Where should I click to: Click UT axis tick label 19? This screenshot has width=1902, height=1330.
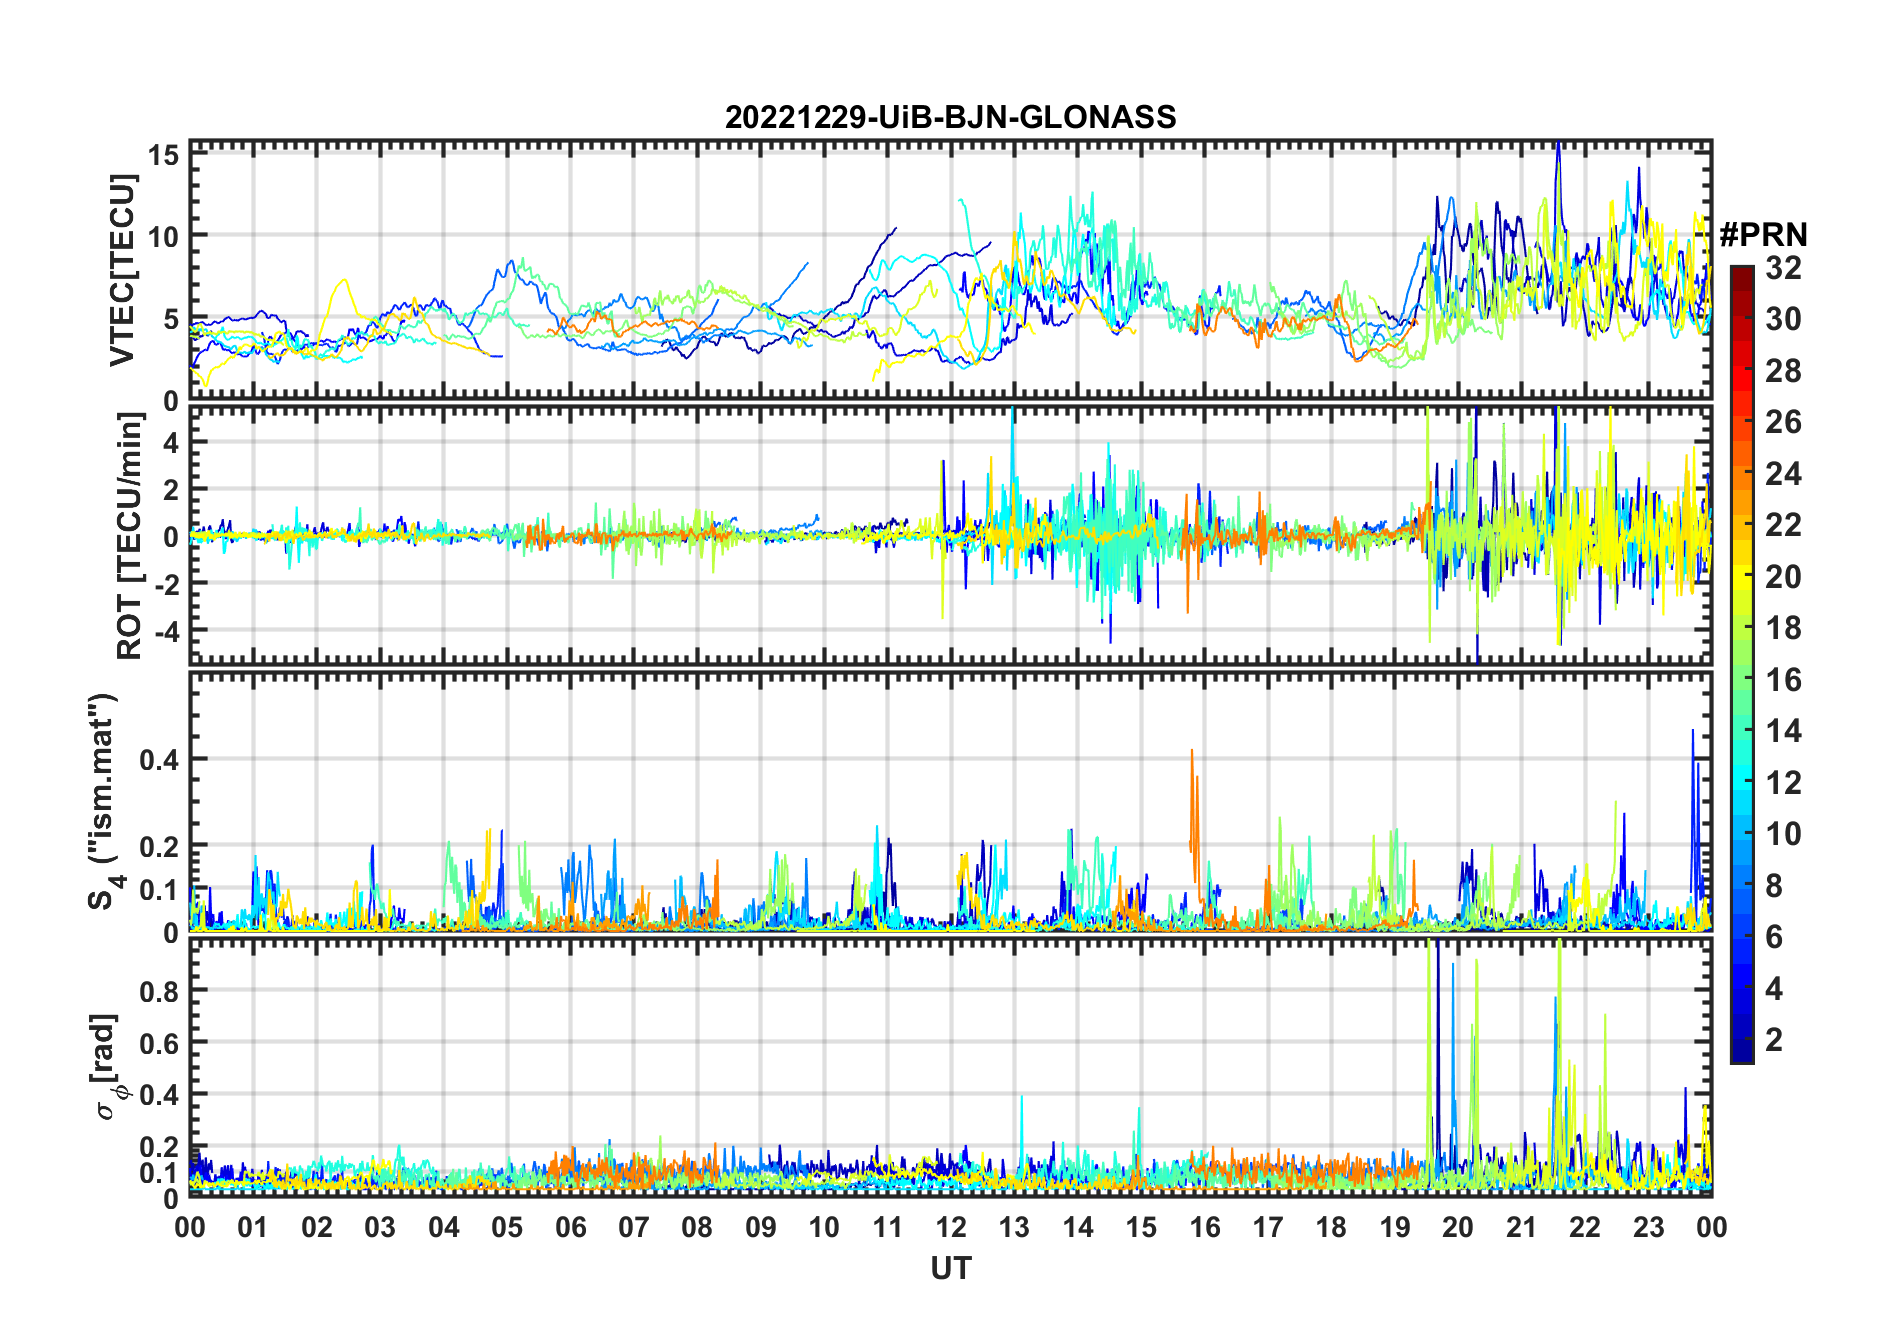pos(1395,1227)
